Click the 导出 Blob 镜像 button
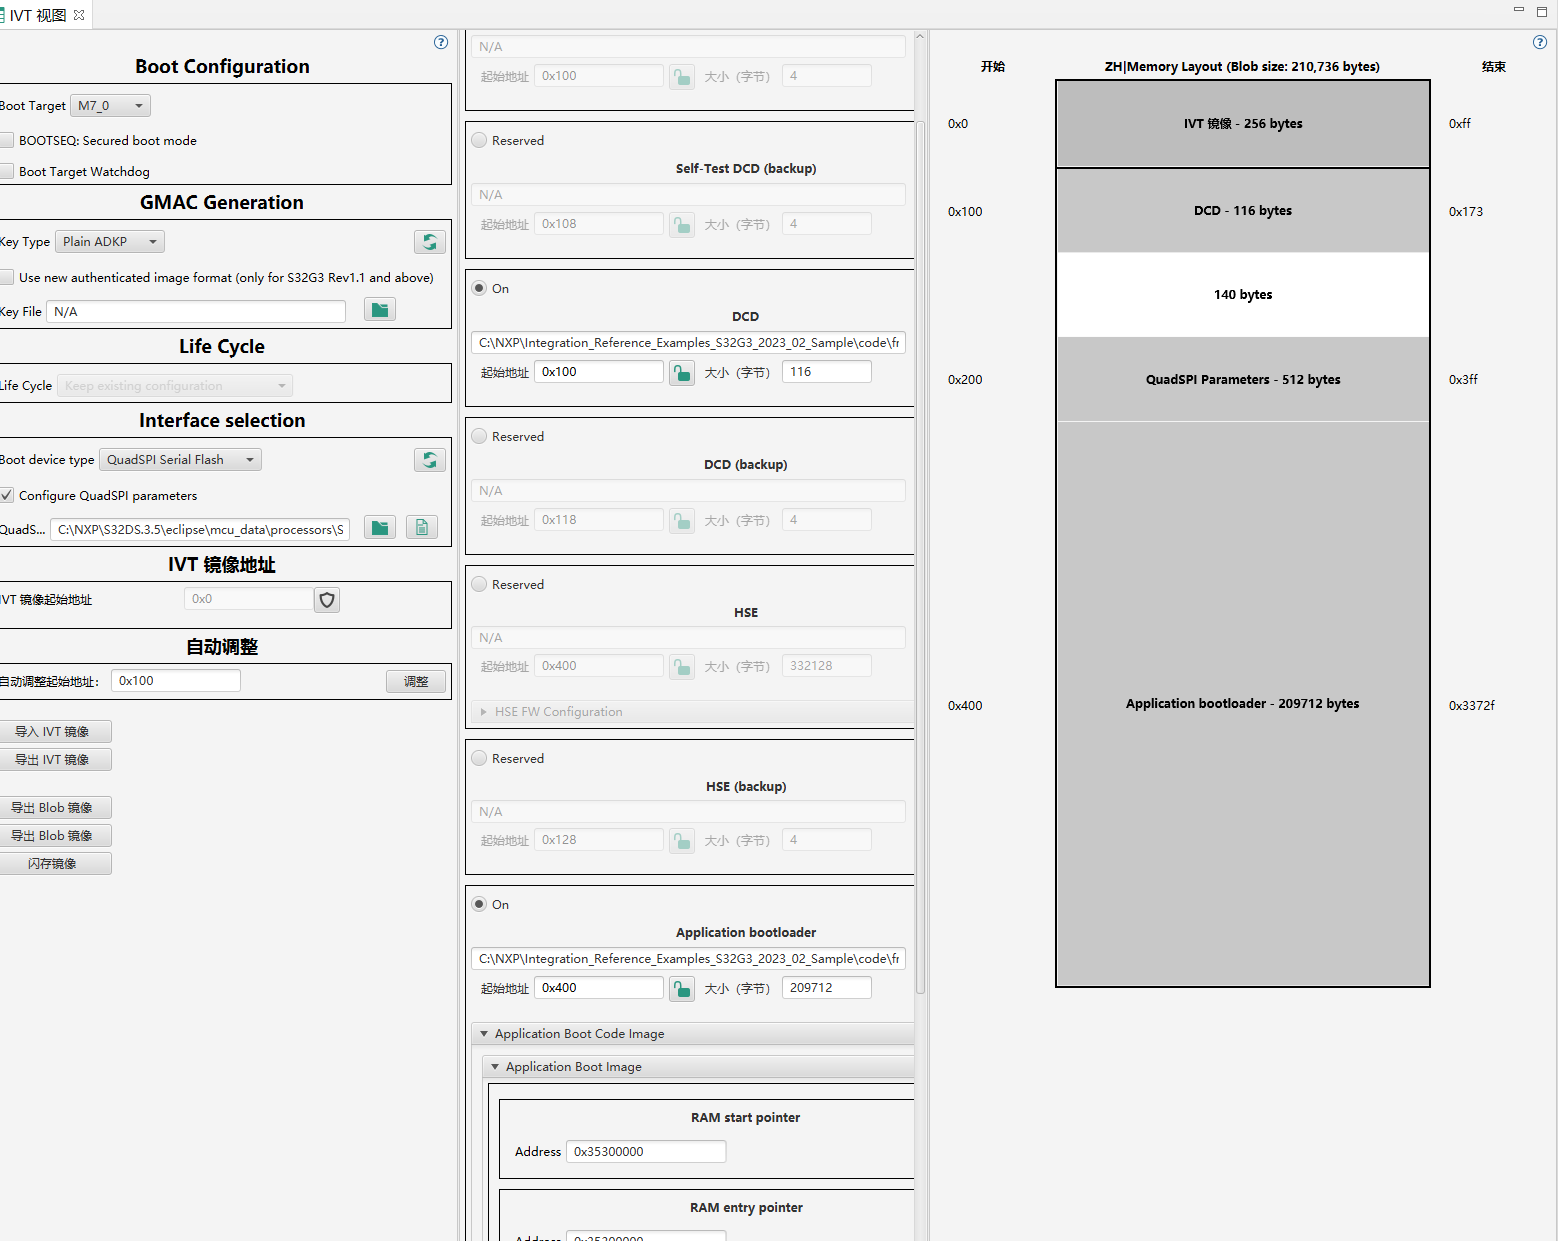Viewport: 1558px width, 1241px height. click(56, 807)
